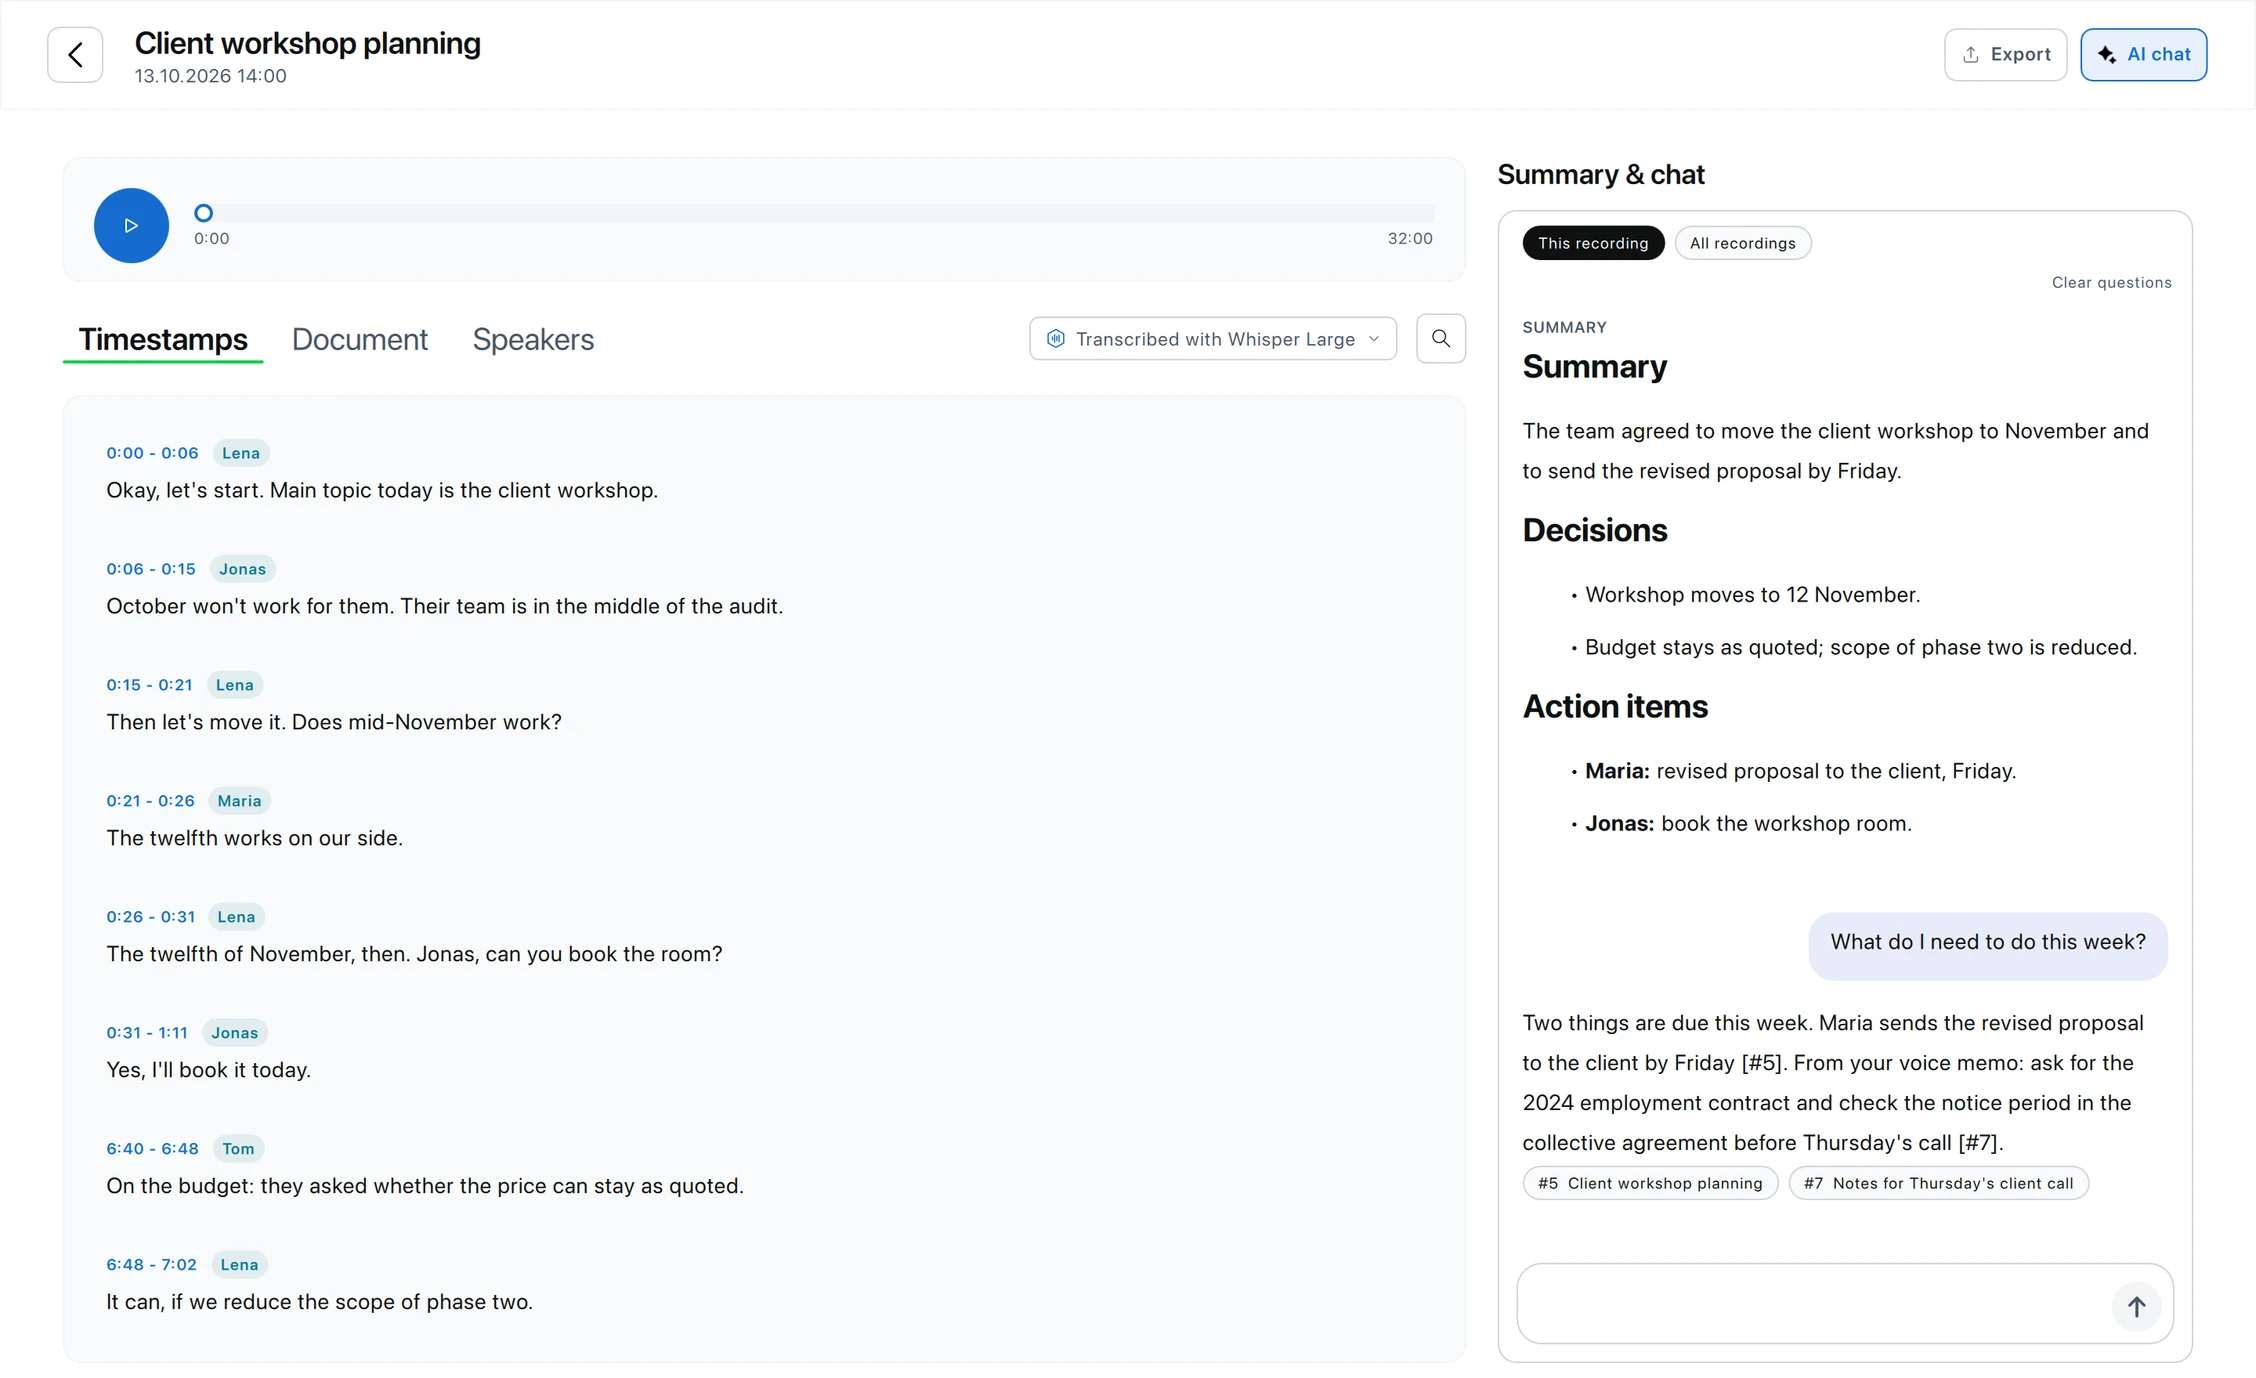Viewport: 2256px width, 1378px height.
Task: Open the AI chat button
Action: click(x=2143, y=55)
